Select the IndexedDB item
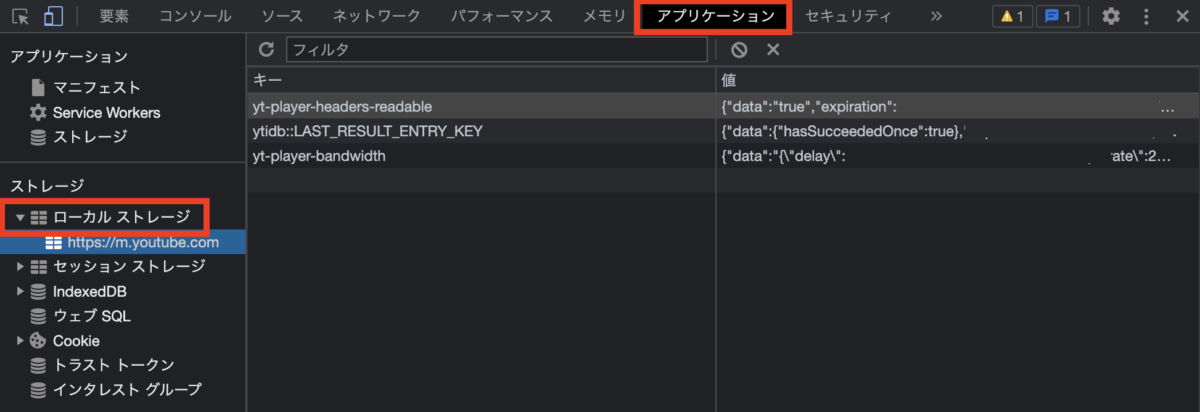 [x=89, y=291]
